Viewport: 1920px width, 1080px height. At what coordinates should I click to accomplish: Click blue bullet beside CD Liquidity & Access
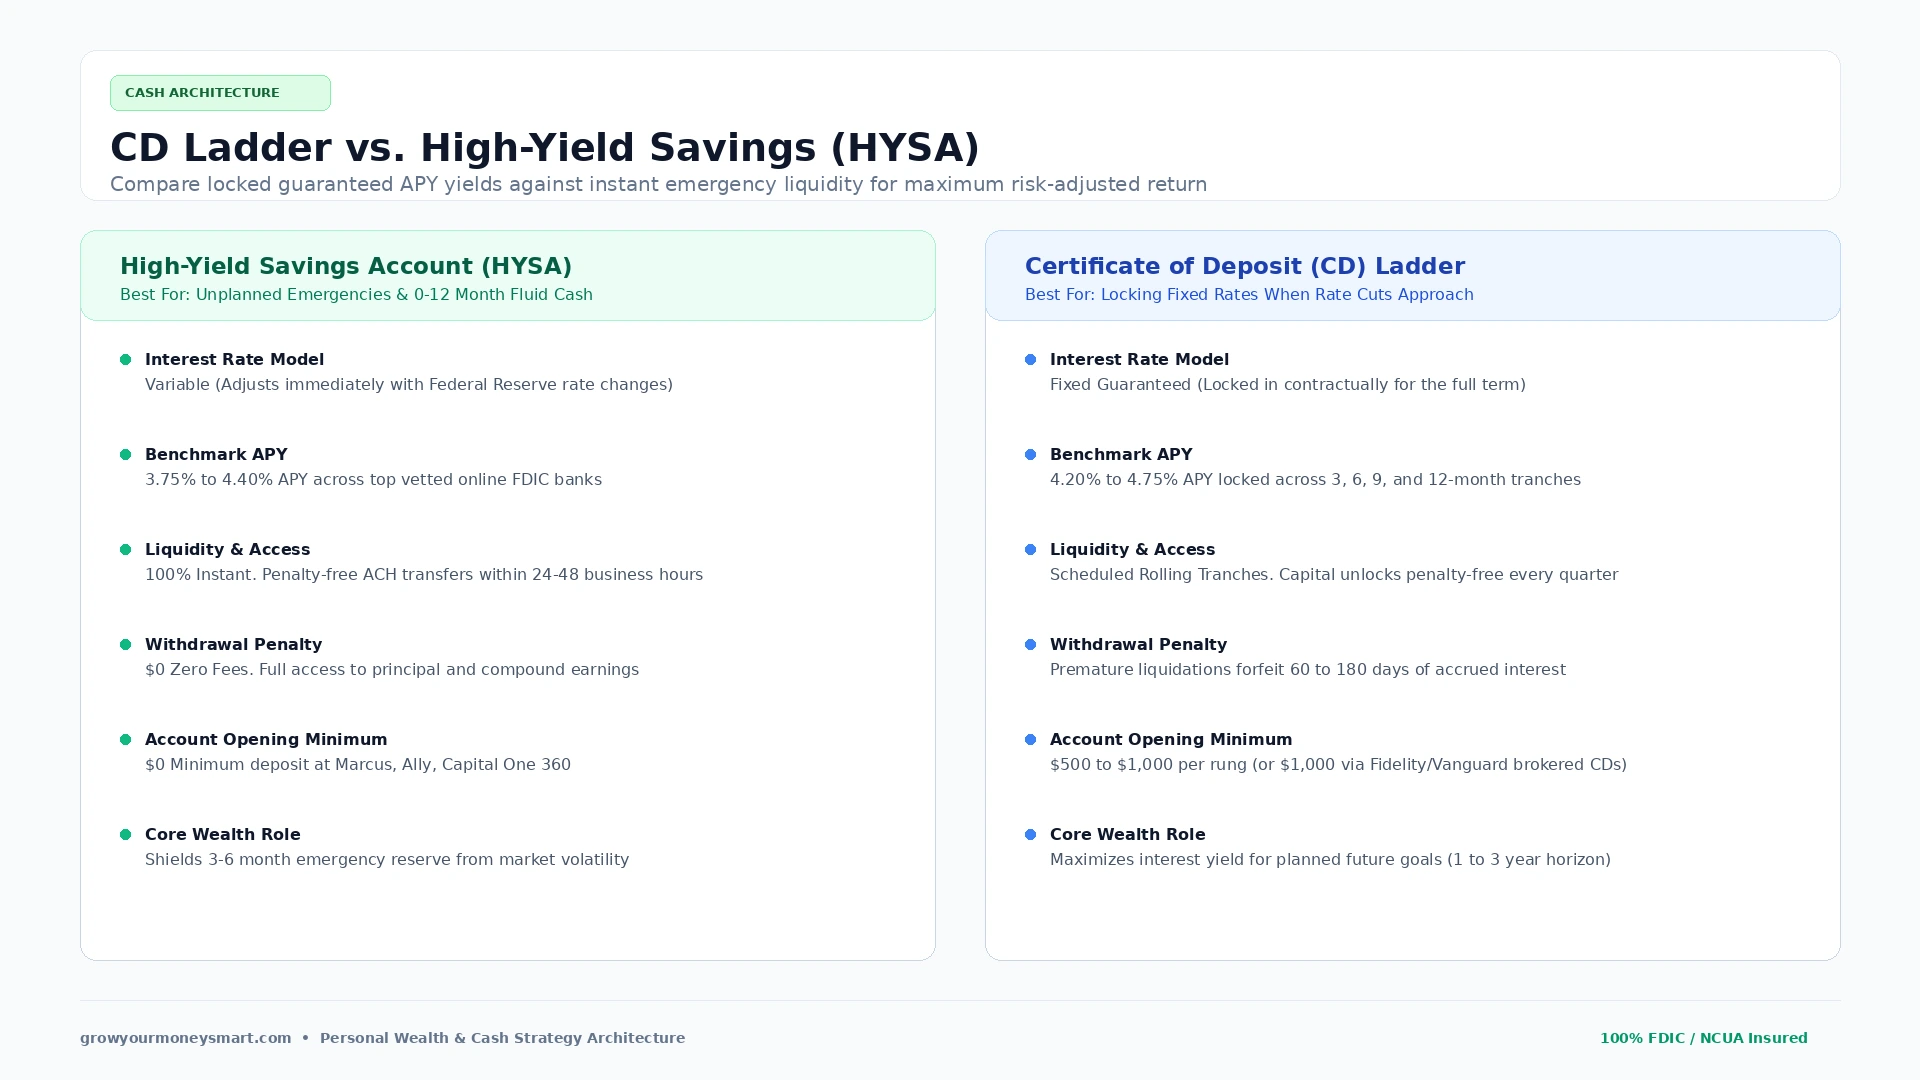tap(1031, 550)
